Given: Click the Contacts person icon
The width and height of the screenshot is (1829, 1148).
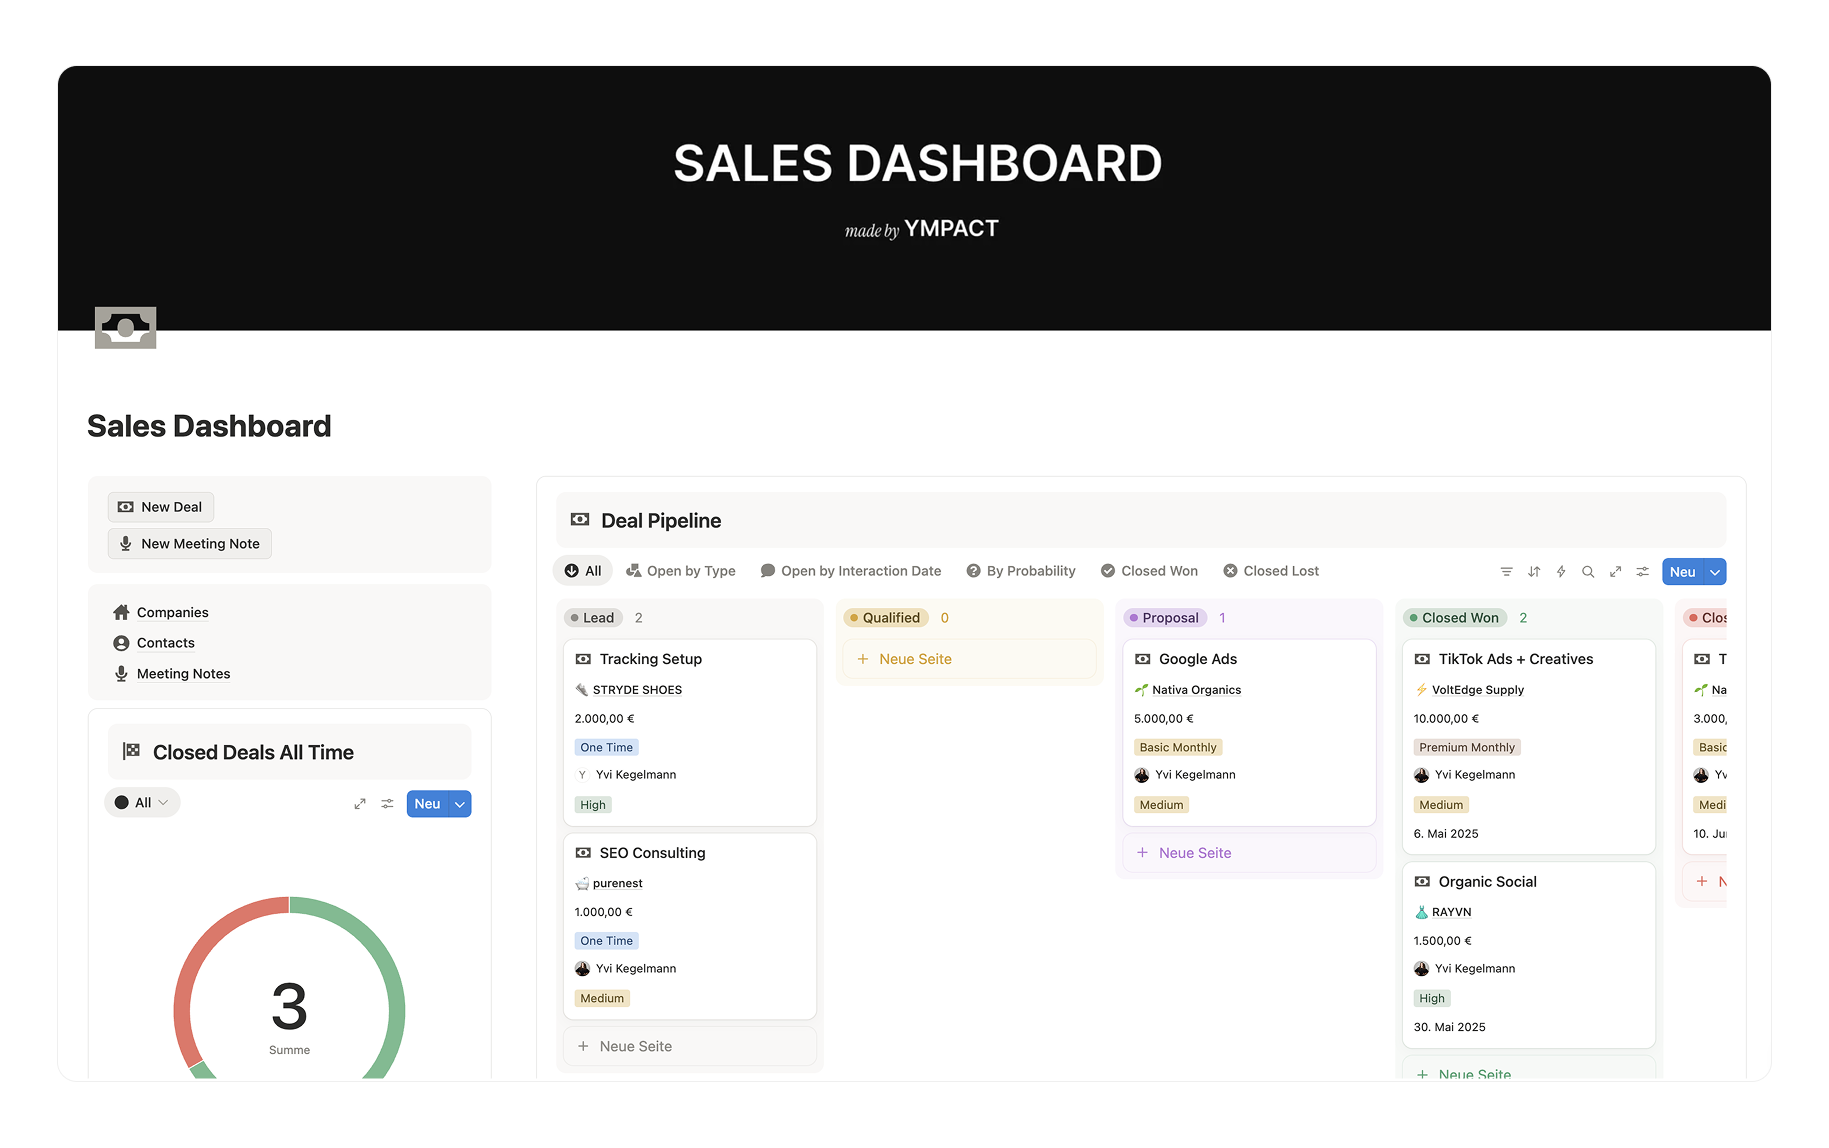Looking at the screenshot, I should tap(121, 643).
